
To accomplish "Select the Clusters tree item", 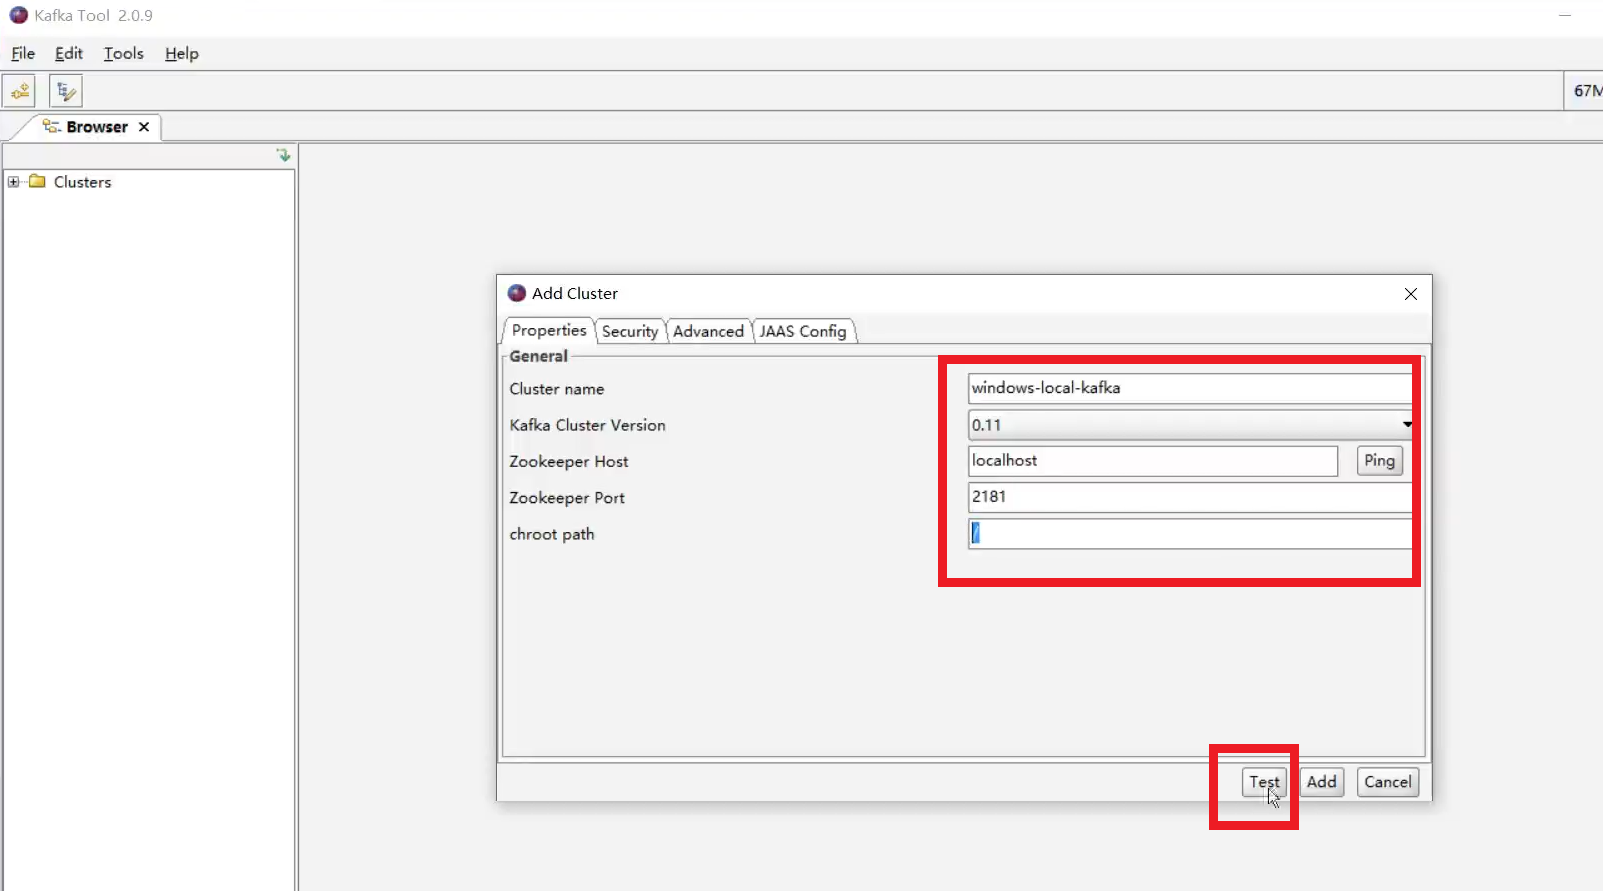I will point(82,182).
